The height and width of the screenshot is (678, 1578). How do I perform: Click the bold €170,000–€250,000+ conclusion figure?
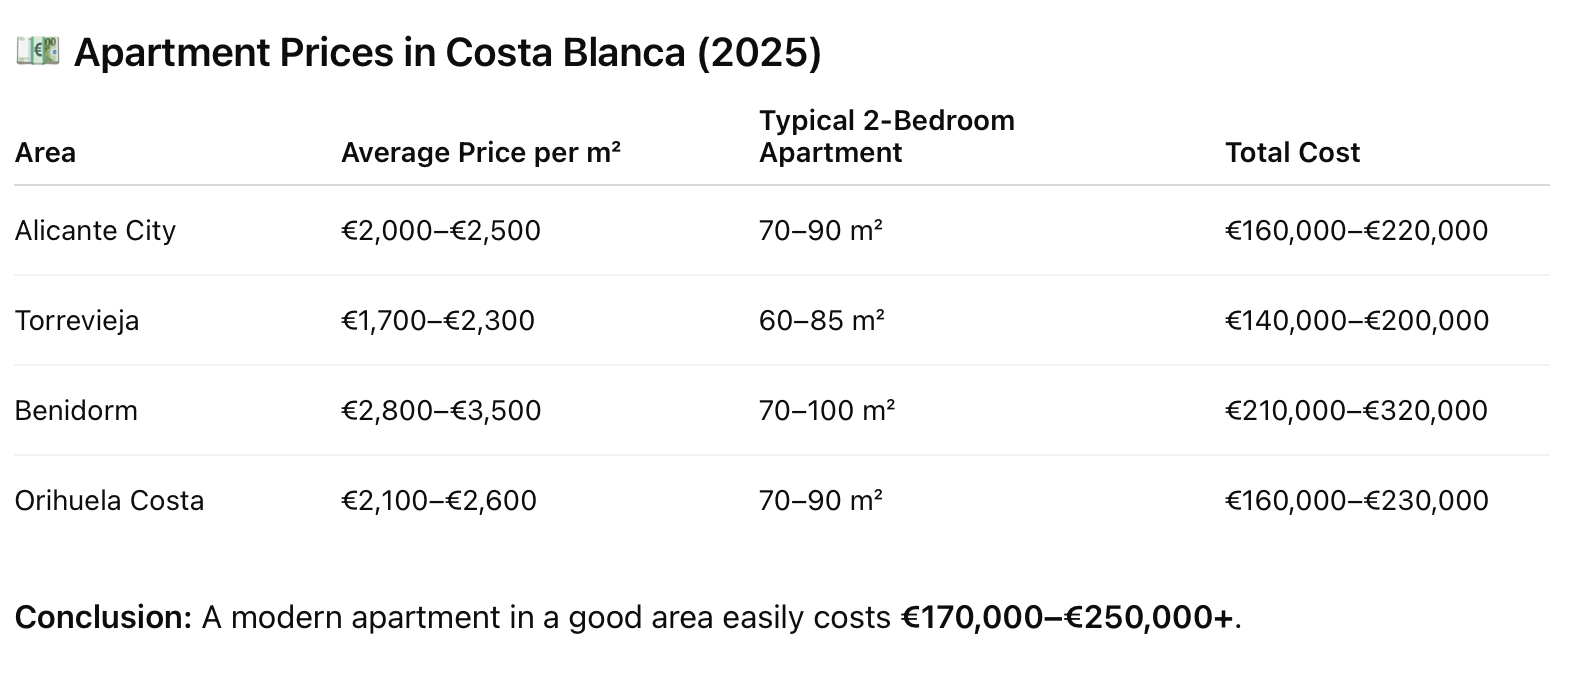[1067, 617]
